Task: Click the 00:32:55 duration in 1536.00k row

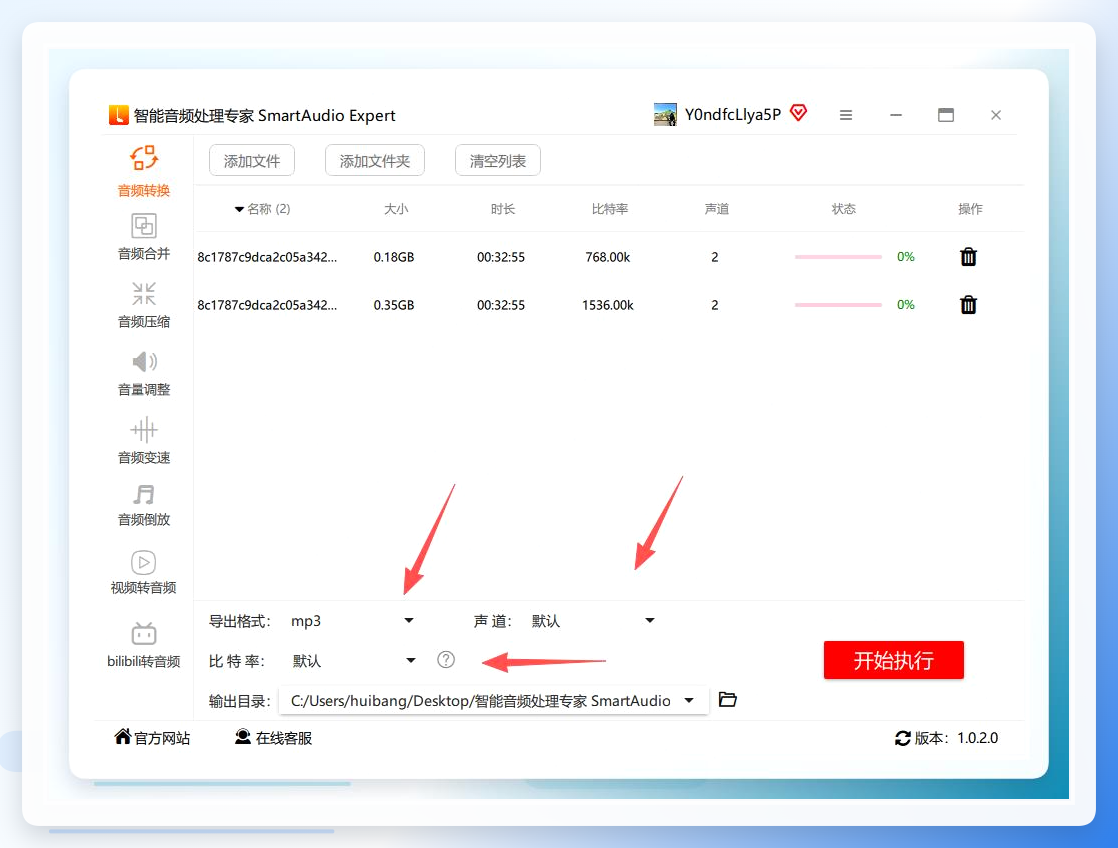Action: pyautogui.click(x=501, y=305)
